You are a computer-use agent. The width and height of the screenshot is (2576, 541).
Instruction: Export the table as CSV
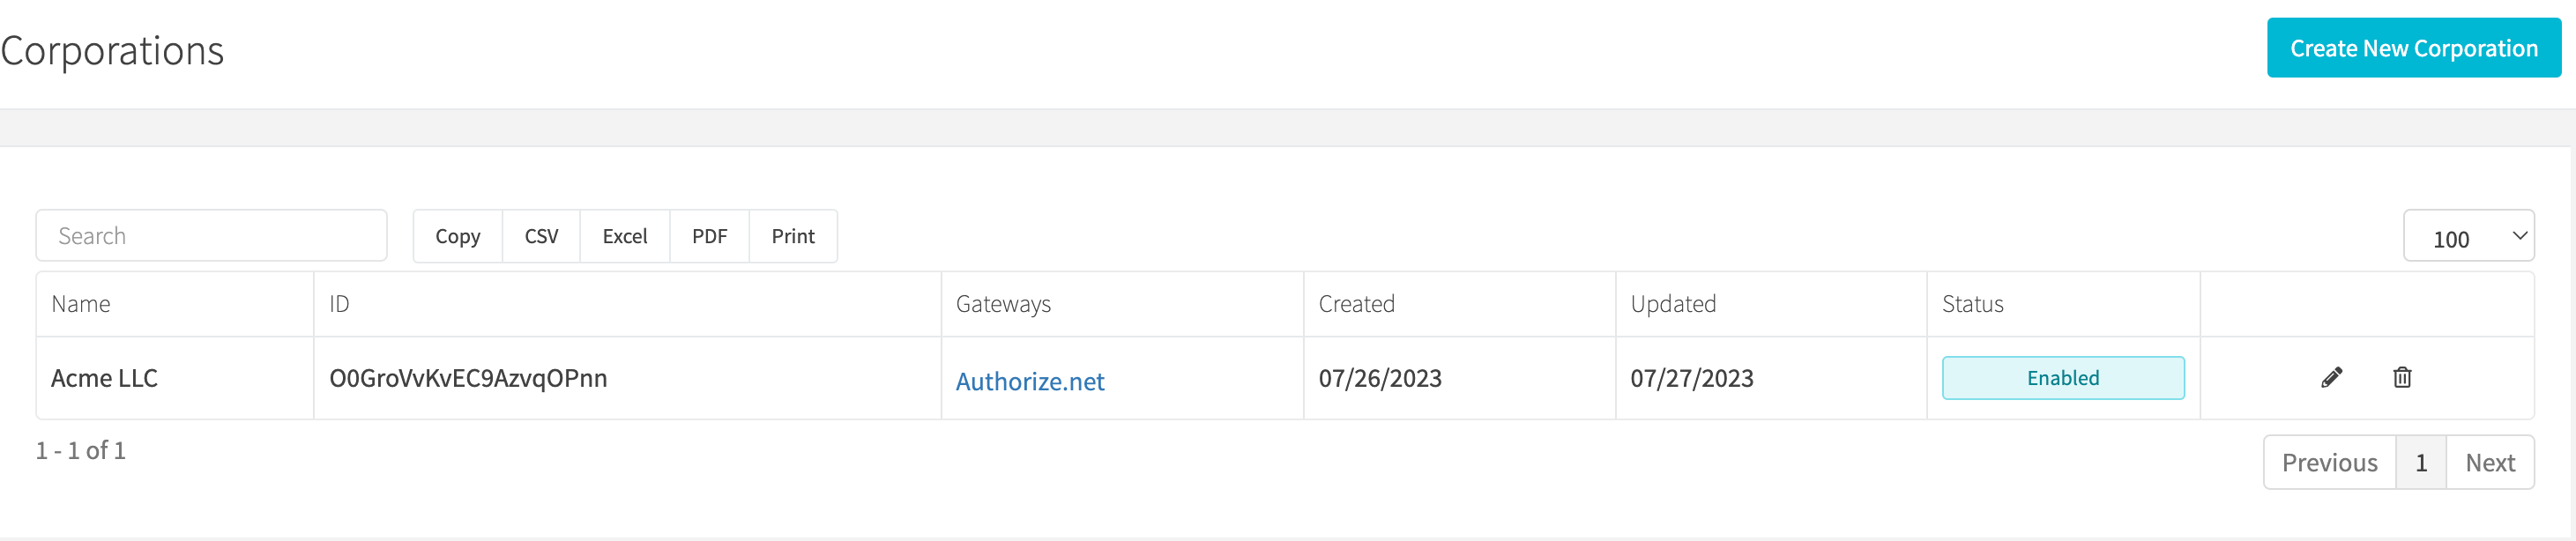[541, 236]
